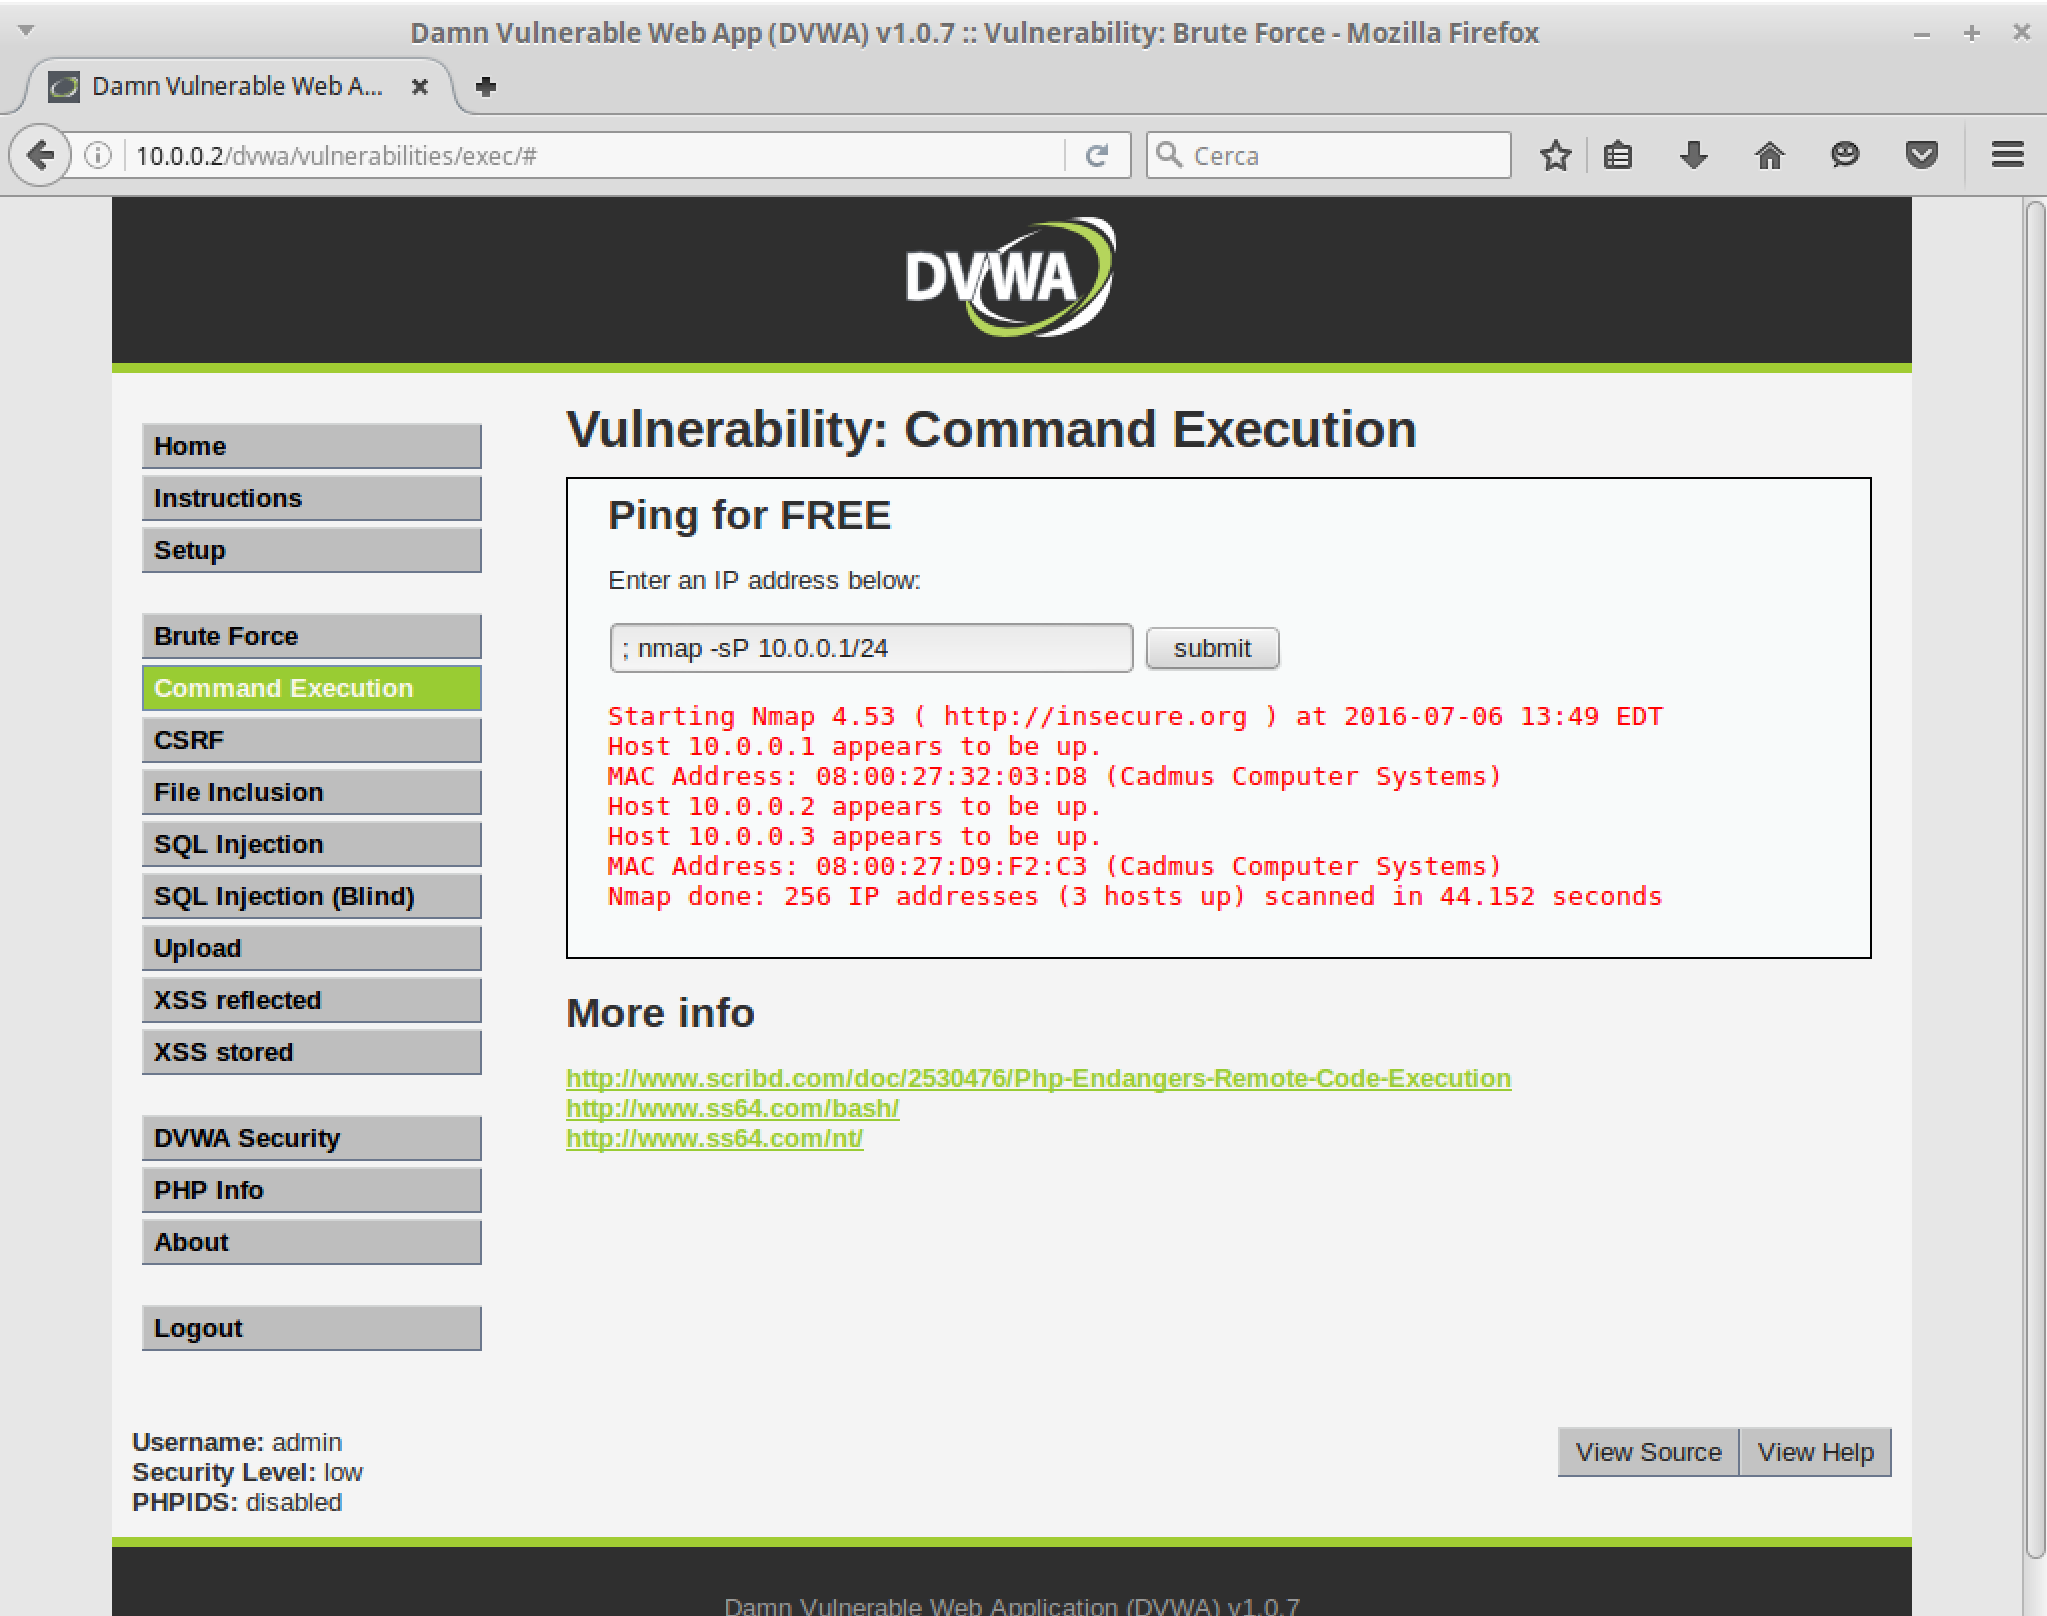This screenshot has height=1616, width=2047.
Task: Click the 'Vulnerability: Command Execution' heading
Action: click(991, 430)
